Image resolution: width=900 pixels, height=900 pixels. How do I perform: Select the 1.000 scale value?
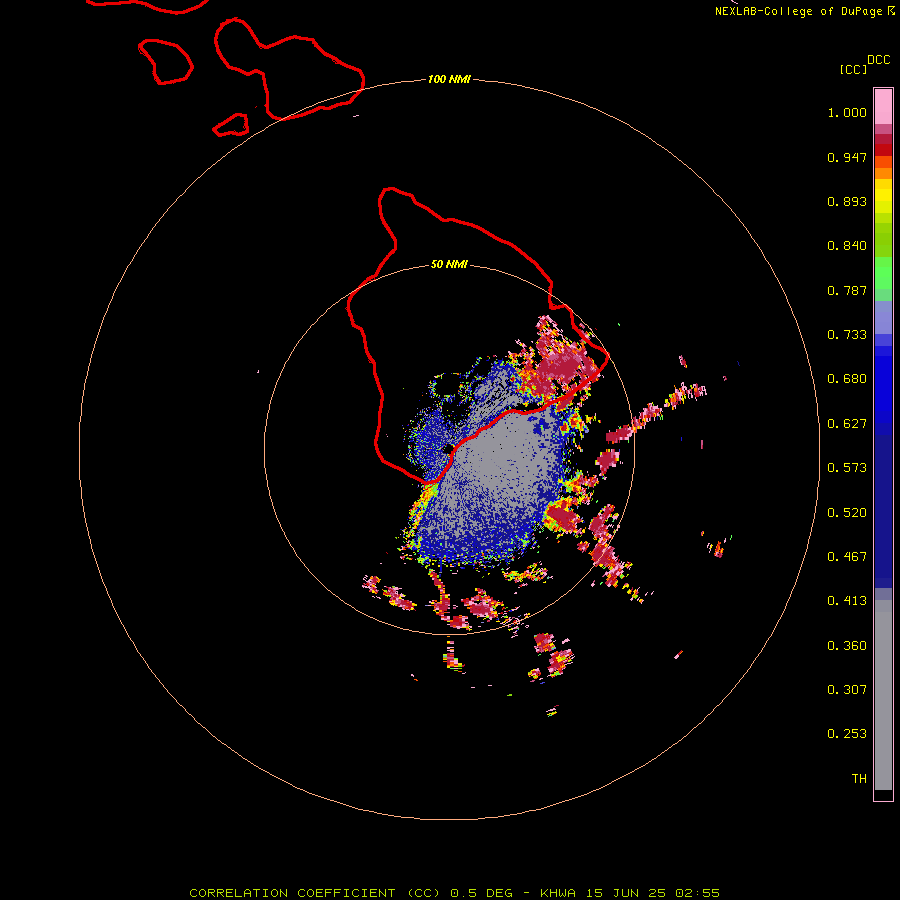tap(847, 112)
